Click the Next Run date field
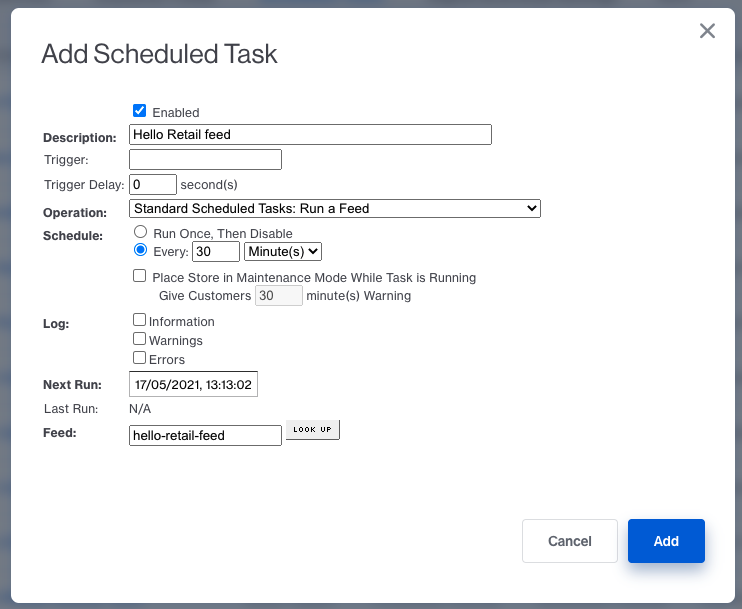The image size is (742, 609). (194, 385)
